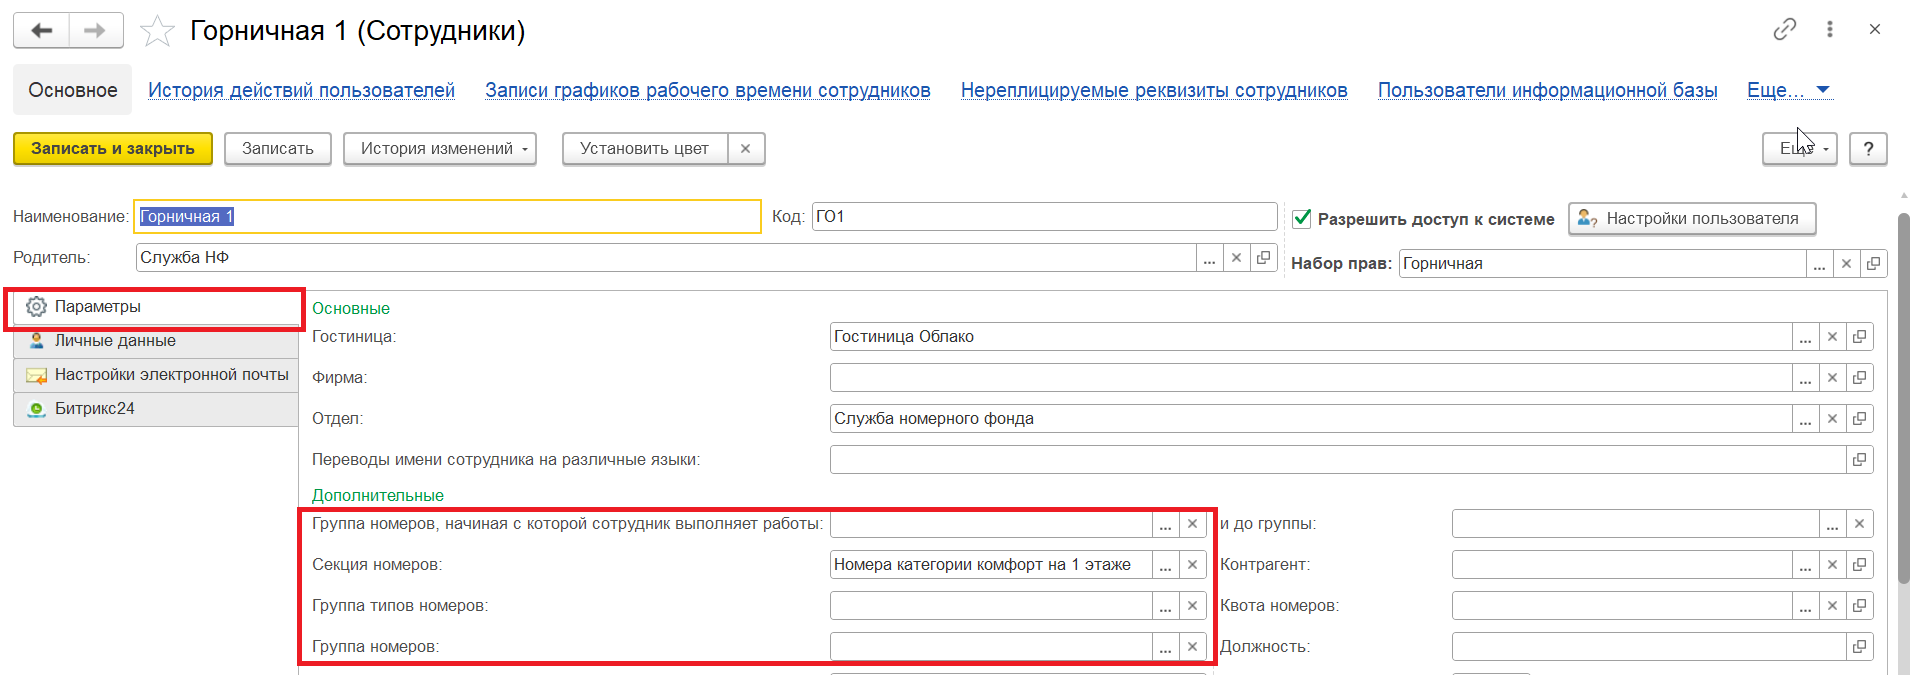Open the Фирма item with the open icon

coord(1859,378)
